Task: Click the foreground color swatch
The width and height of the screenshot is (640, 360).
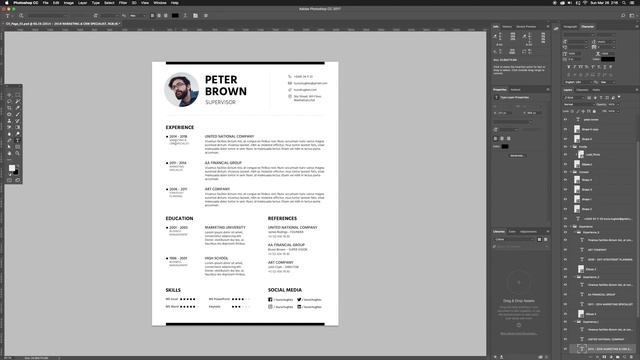Action: pyautogui.click(x=12, y=168)
